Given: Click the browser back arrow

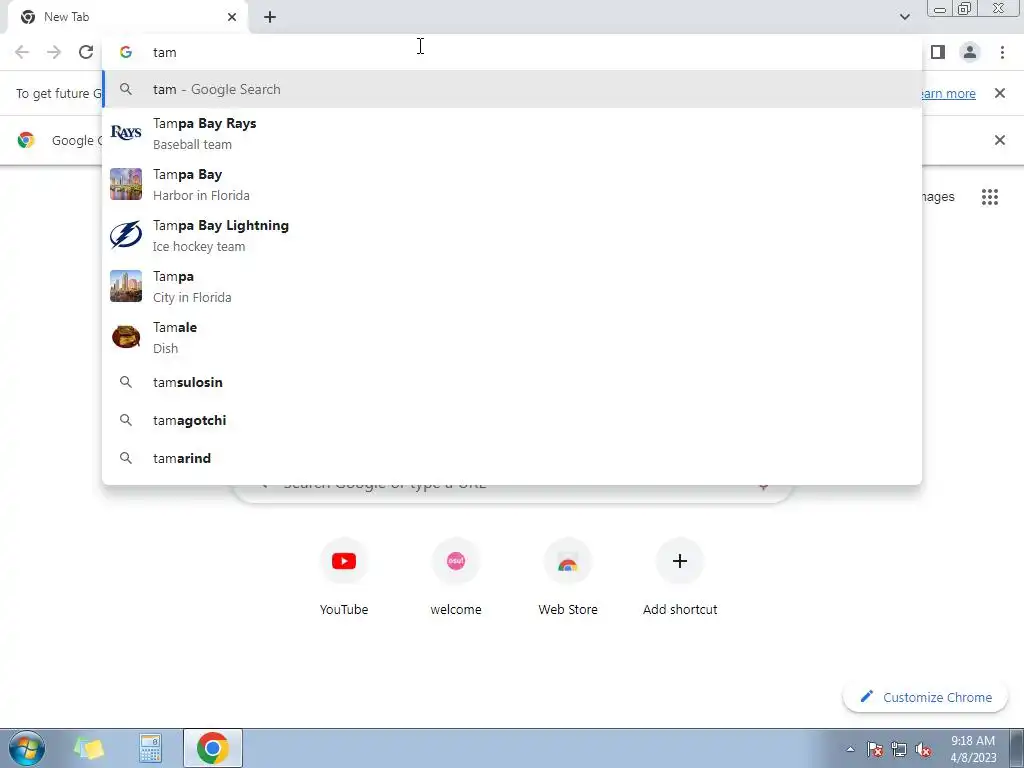Looking at the screenshot, I should pyautogui.click(x=22, y=52).
